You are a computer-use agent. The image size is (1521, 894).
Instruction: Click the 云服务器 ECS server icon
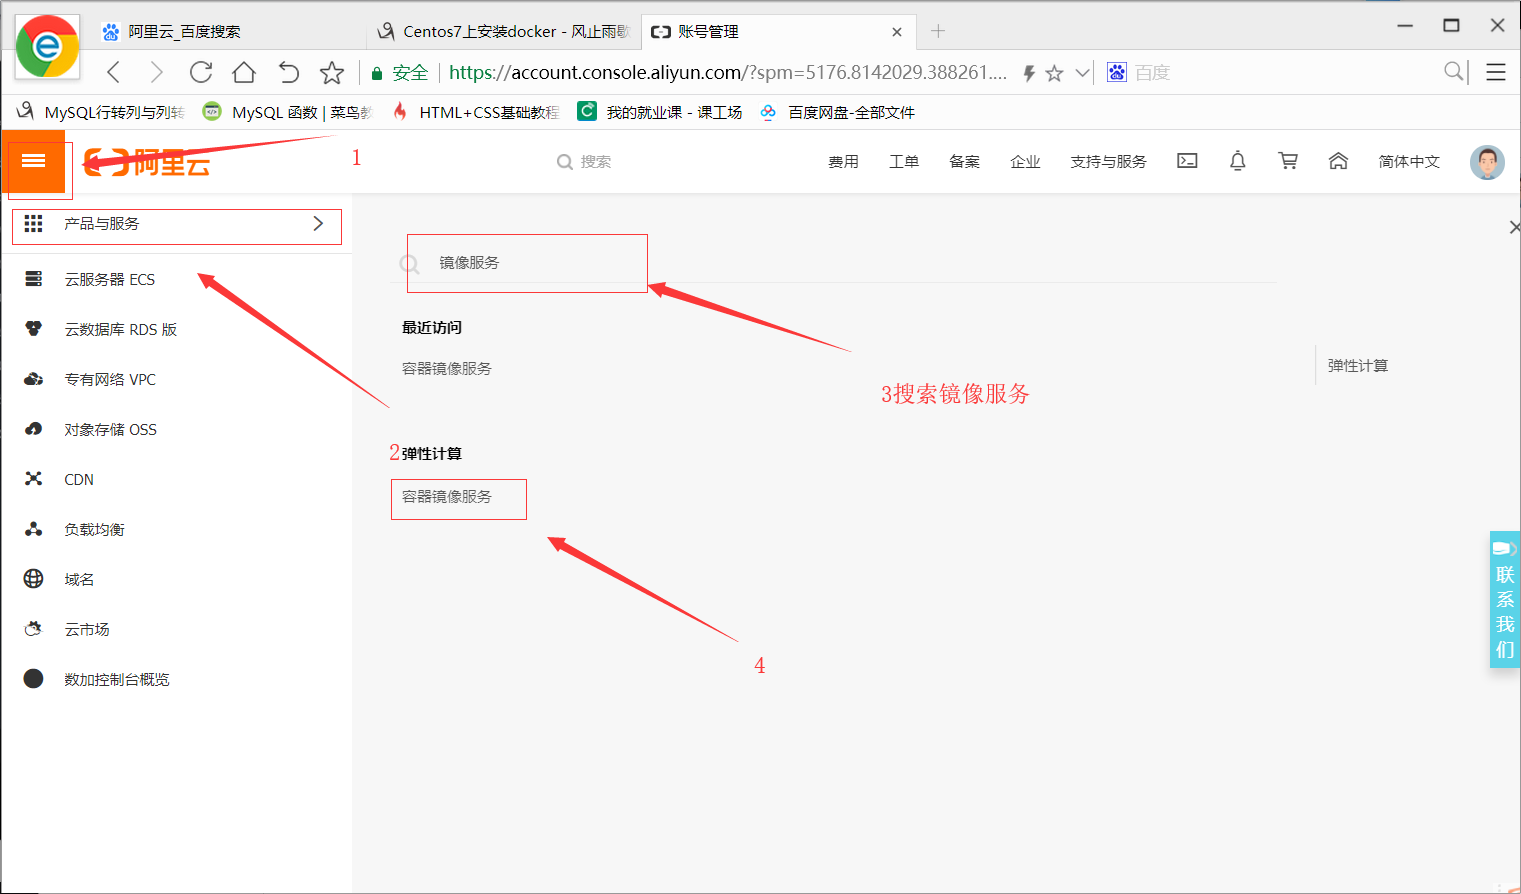pos(34,279)
